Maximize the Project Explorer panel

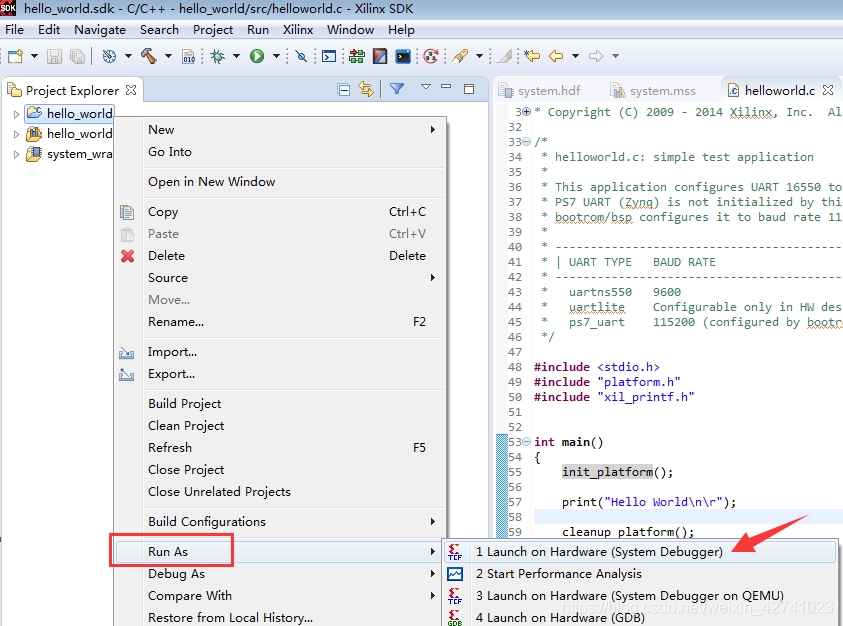pyautogui.click(x=469, y=89)
